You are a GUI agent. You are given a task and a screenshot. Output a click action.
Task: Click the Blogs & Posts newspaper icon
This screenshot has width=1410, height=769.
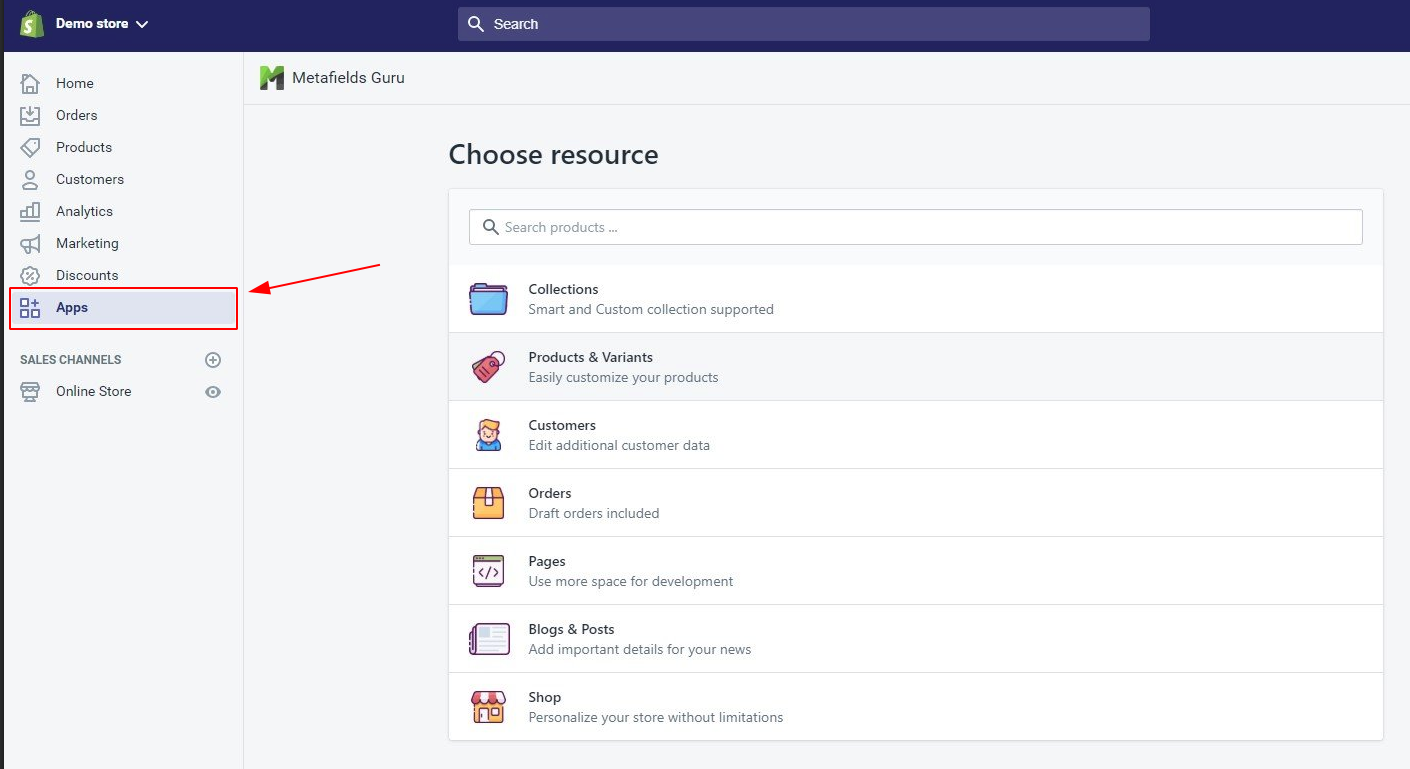coord(489,639)
